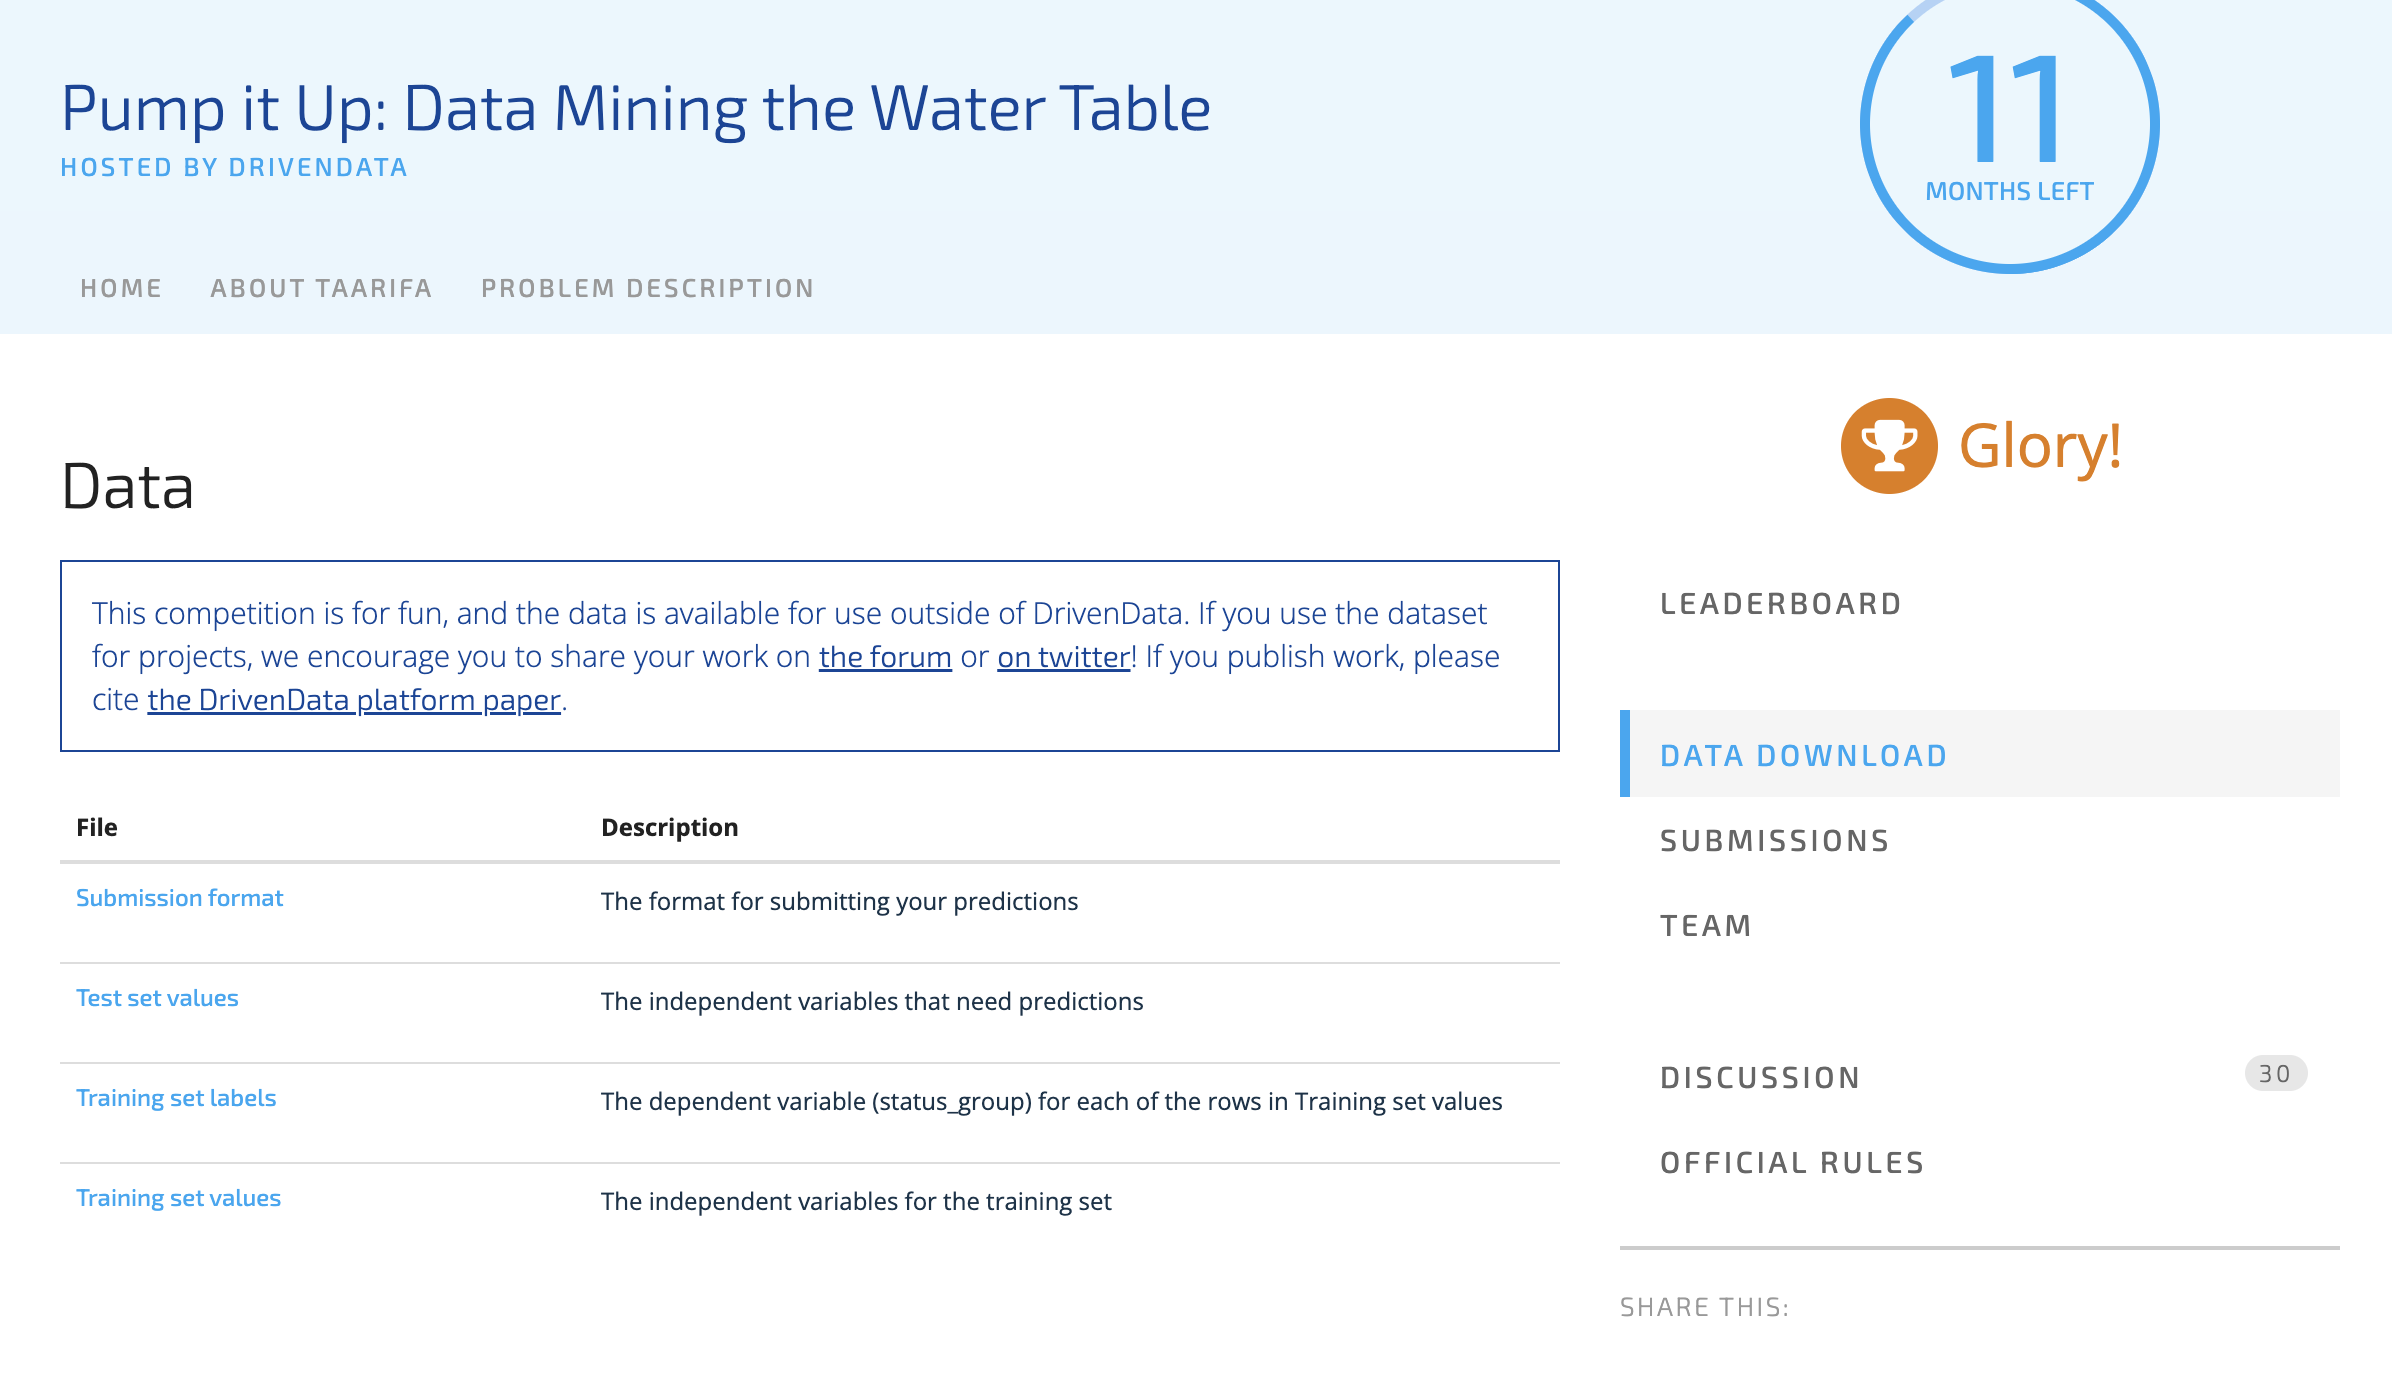Viewport: 2392px width, 1376px height.
Task: View the Leaderboard in sidebar
Action: [1781, 604]
